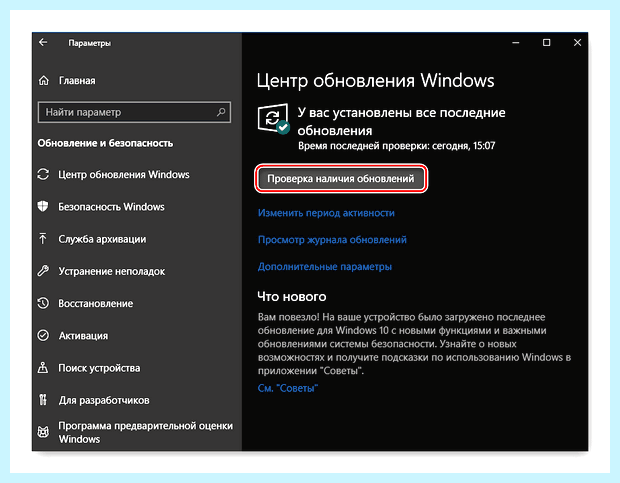Screen dimensions: 620x483
Task: Click the Что нового heading
Action: point(292,296)
